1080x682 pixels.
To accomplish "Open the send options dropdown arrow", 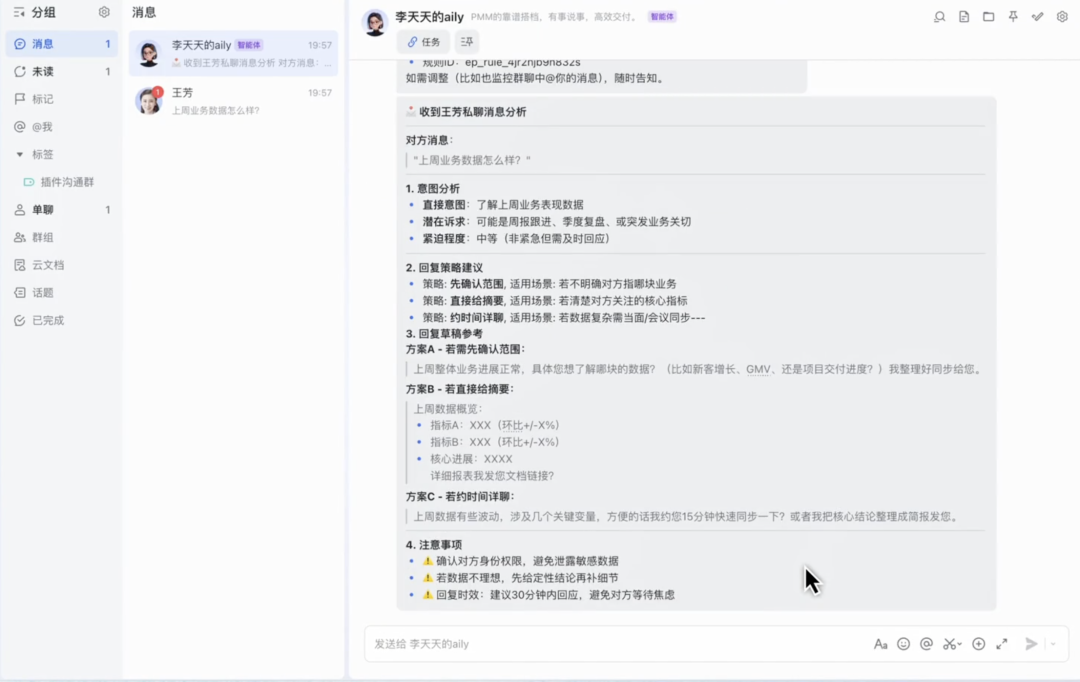I will pos(1053,644).
